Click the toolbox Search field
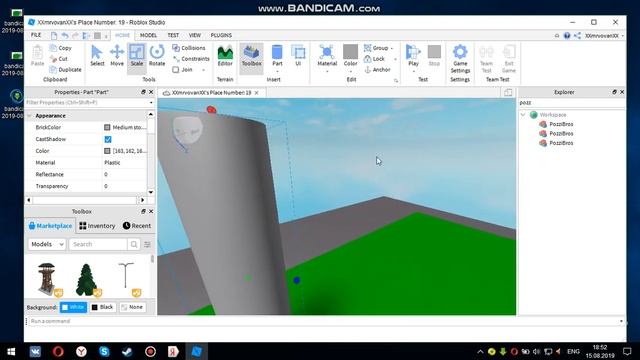640x360 pixels. pos(98,244)
